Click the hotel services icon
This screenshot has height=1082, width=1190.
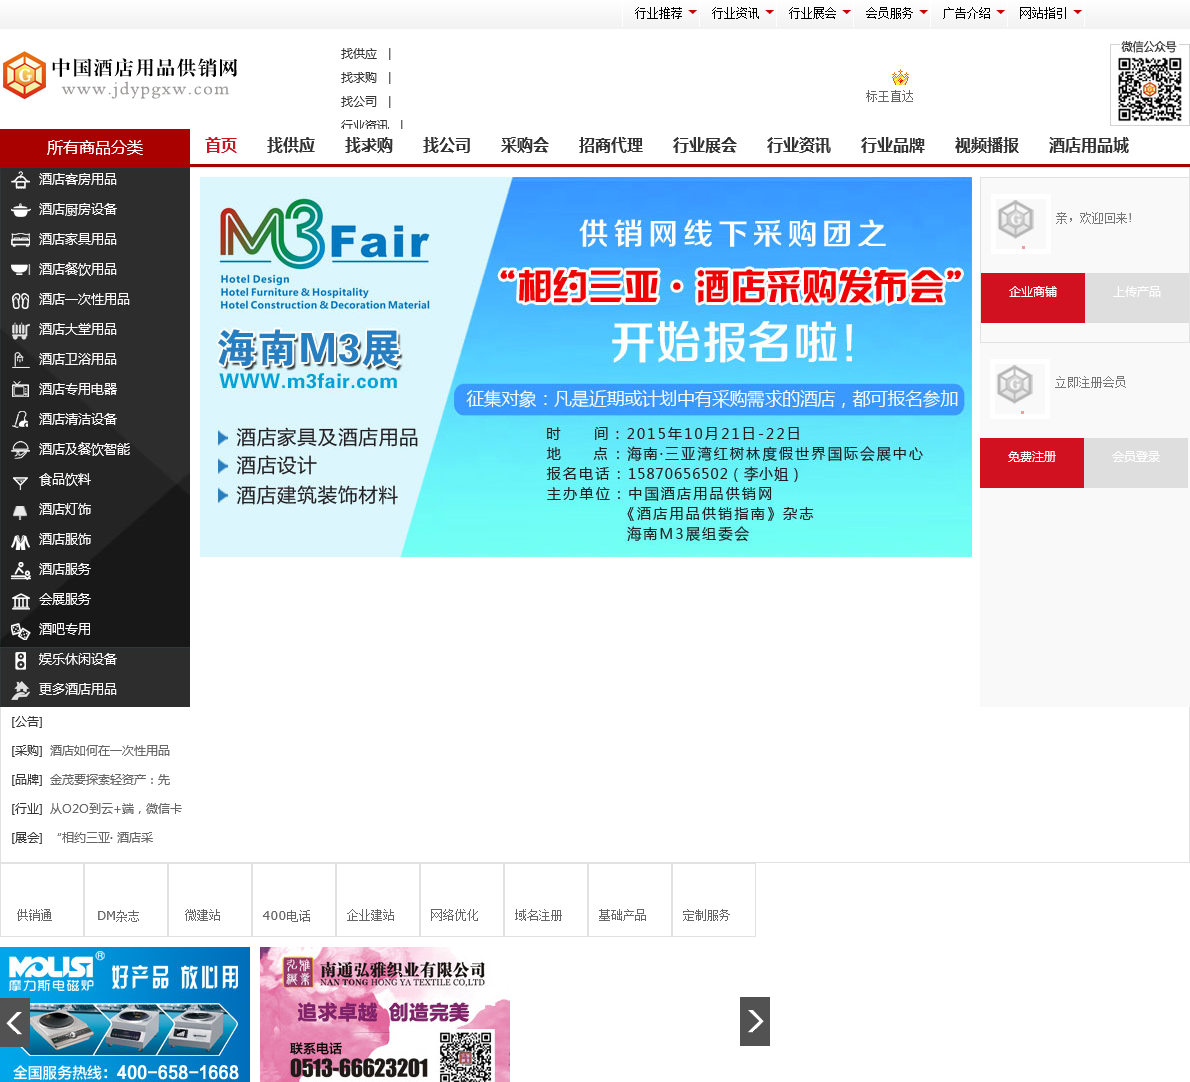pyautogui.click(x=20, y=571)
